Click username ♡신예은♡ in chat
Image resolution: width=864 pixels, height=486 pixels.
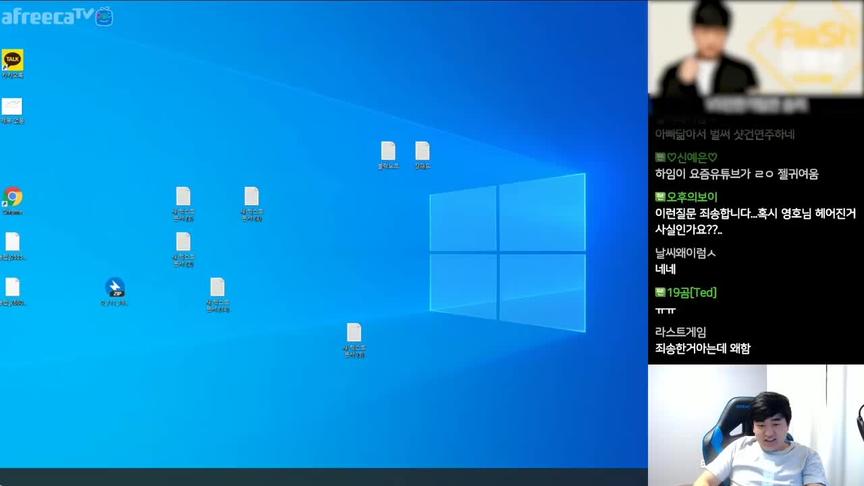(692, 158)
